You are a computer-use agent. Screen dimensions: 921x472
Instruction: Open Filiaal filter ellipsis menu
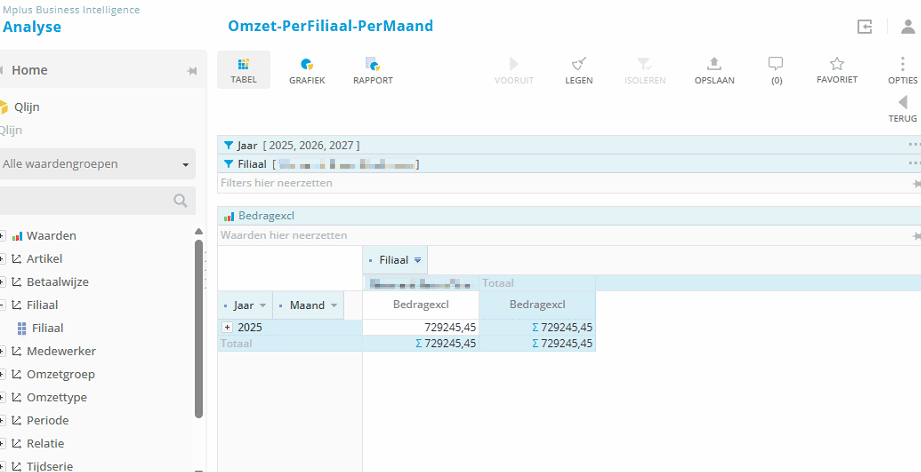click(x=914, y=163)
